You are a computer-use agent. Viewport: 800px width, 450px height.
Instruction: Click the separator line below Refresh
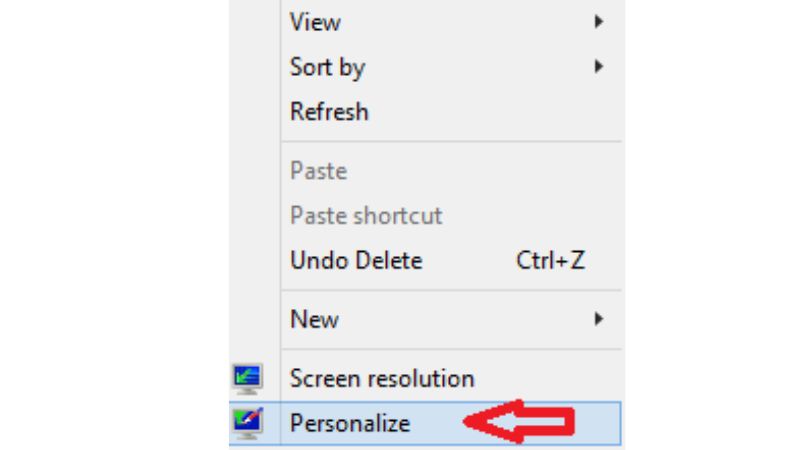click(452, 141)
